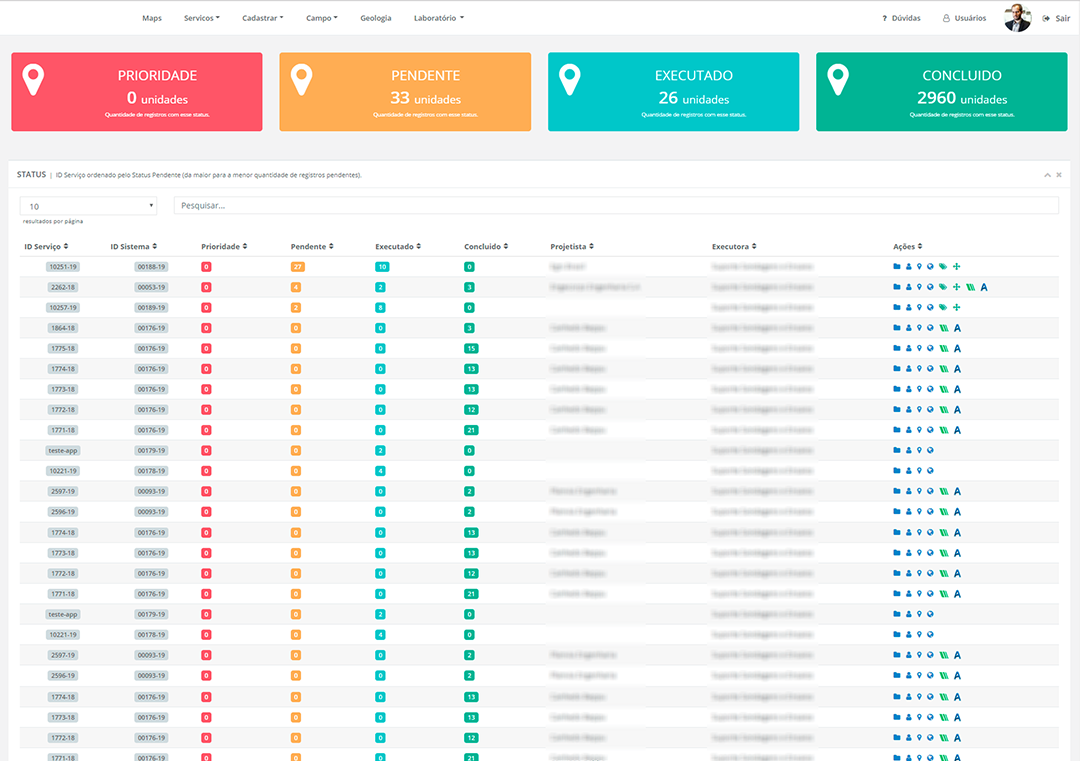This screenshot has height=761, width=1080.
Task: Collapse the STATUS panel with the chevron
Action: point(1047,175)
